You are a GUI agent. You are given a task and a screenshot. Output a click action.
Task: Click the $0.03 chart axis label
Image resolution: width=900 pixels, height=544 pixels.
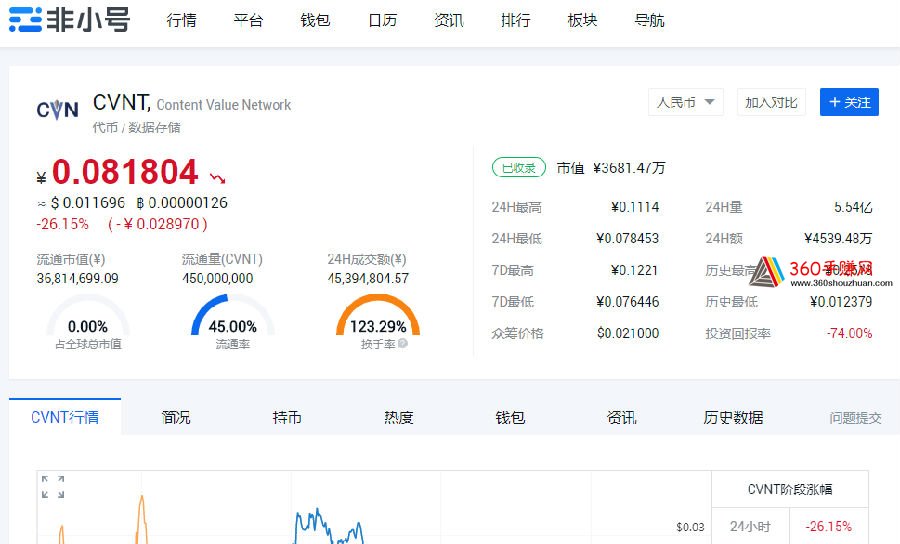point(690,527)
